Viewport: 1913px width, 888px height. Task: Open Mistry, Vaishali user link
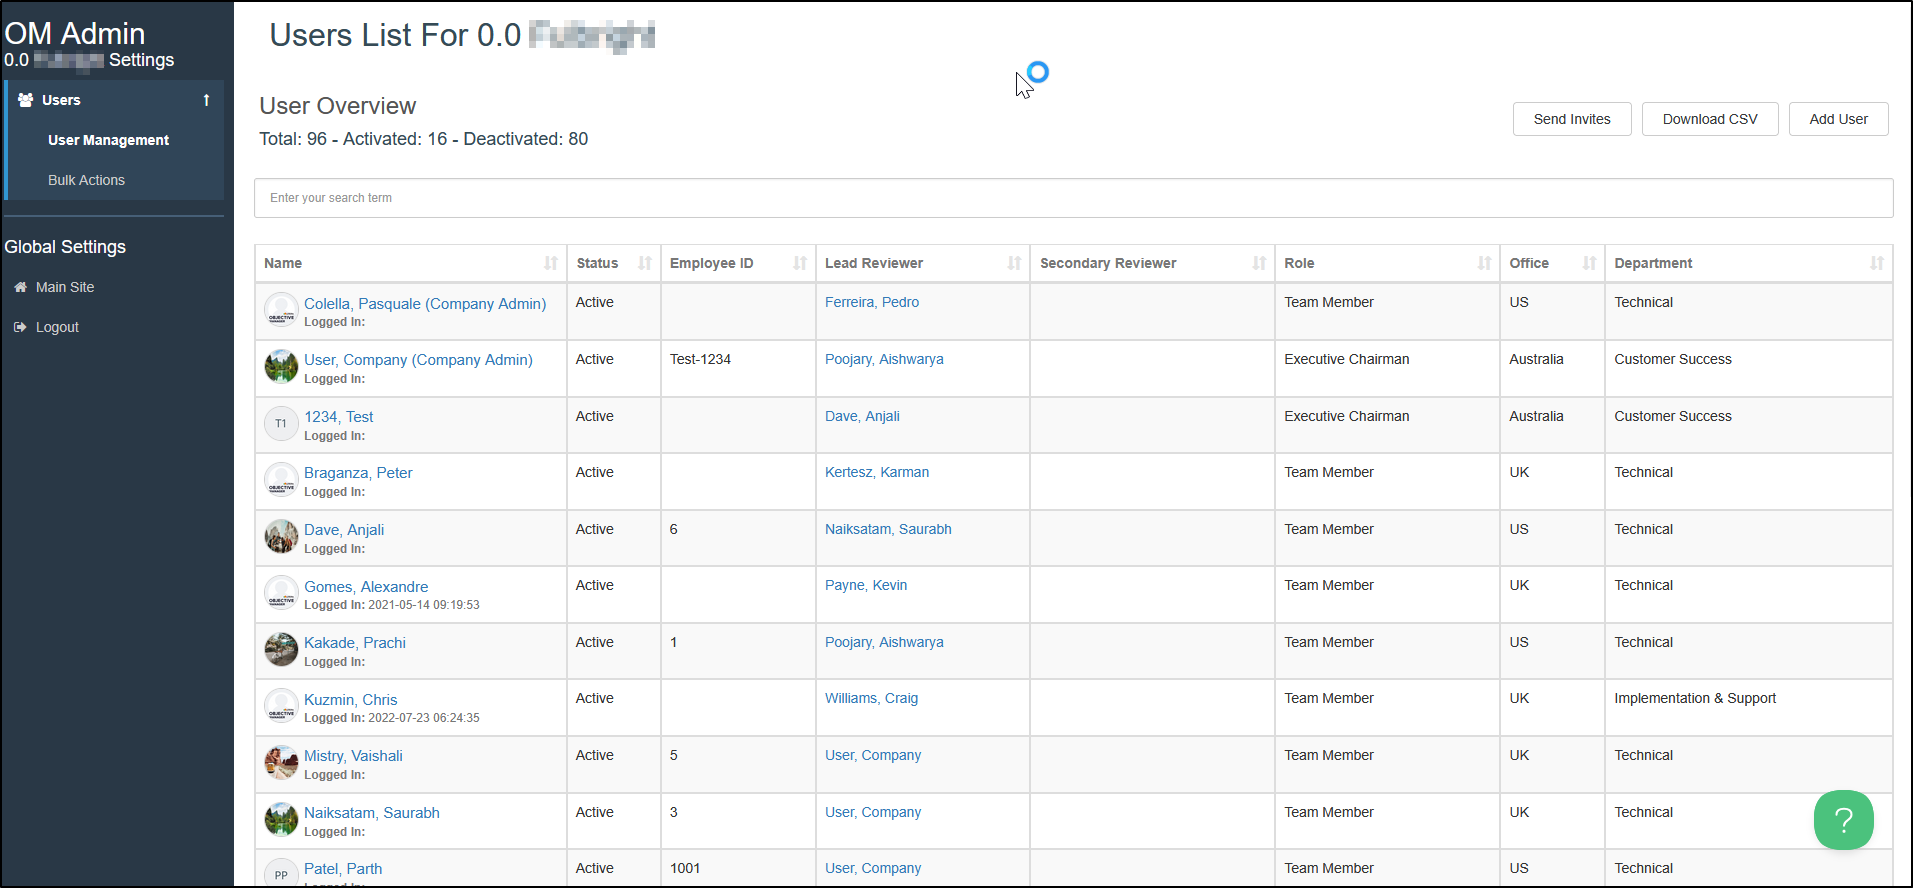coord(353,756)
